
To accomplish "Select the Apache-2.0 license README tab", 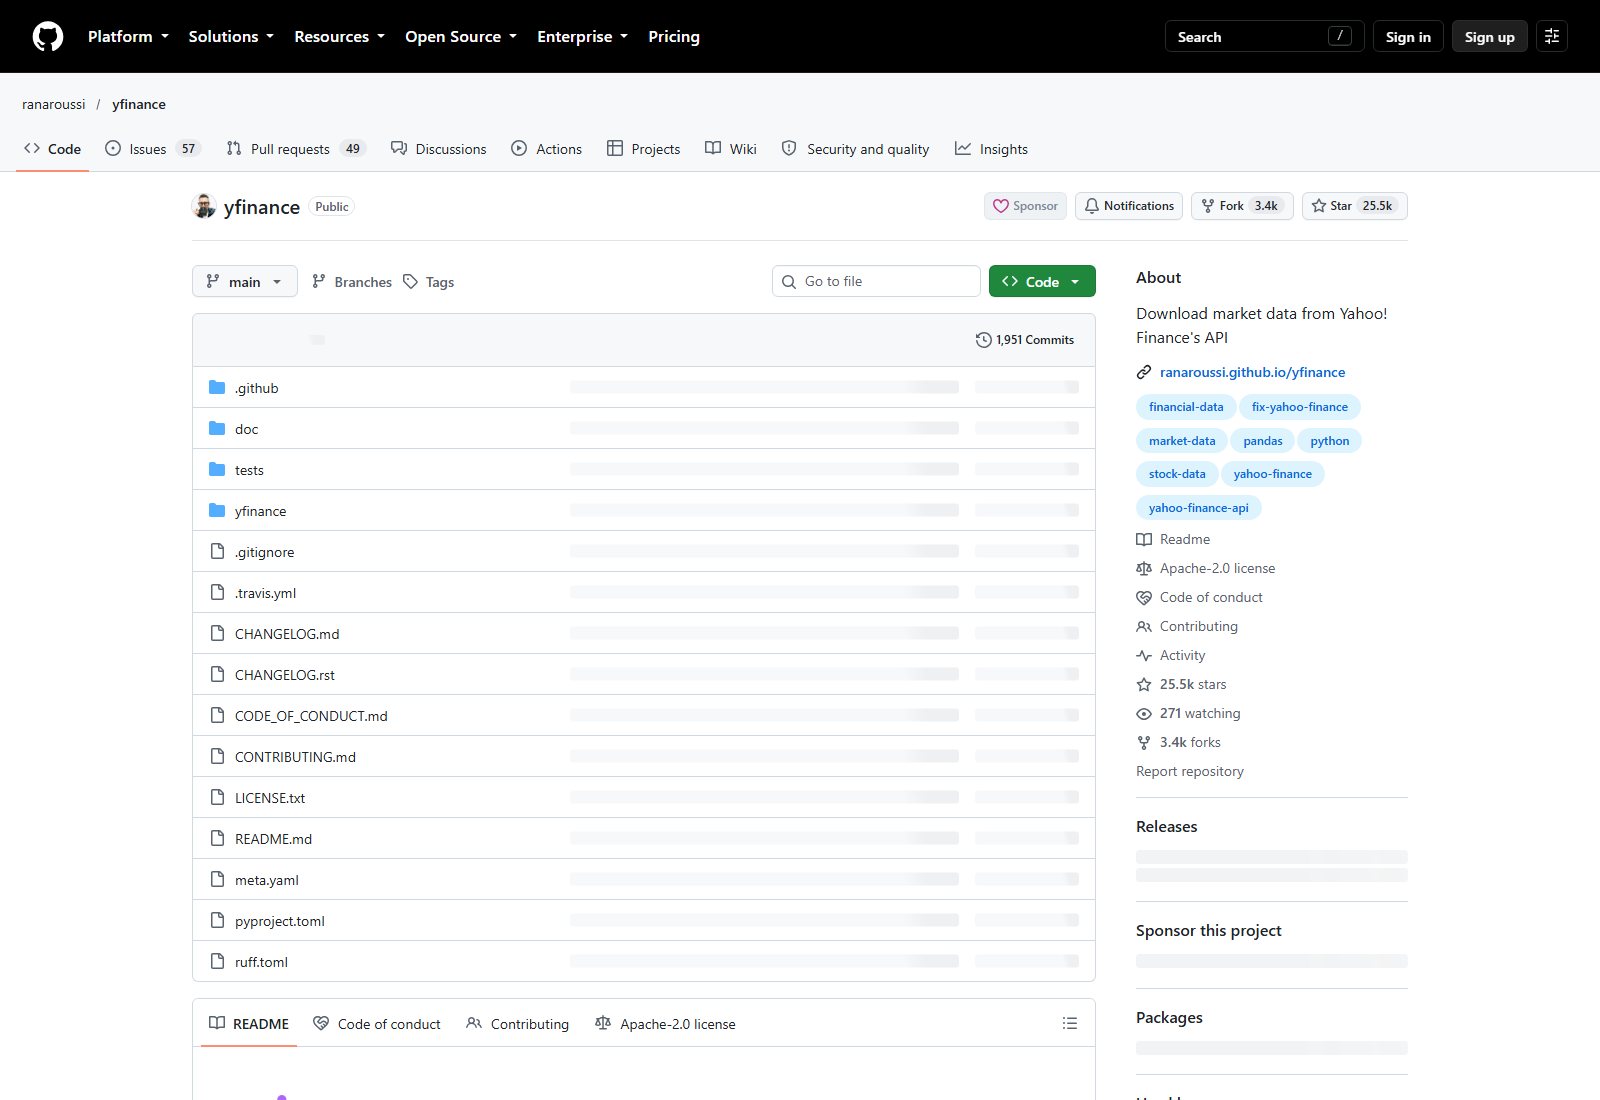I will point(665,1024).
